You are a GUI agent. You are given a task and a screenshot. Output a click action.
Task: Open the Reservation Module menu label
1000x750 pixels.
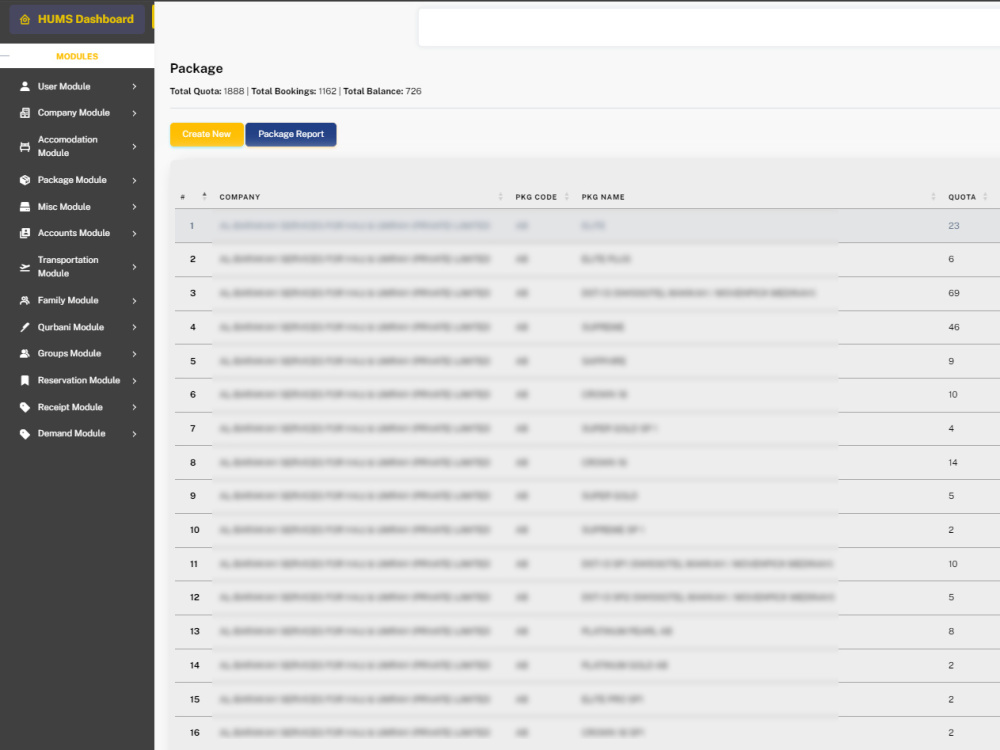(x=78, y=380)
